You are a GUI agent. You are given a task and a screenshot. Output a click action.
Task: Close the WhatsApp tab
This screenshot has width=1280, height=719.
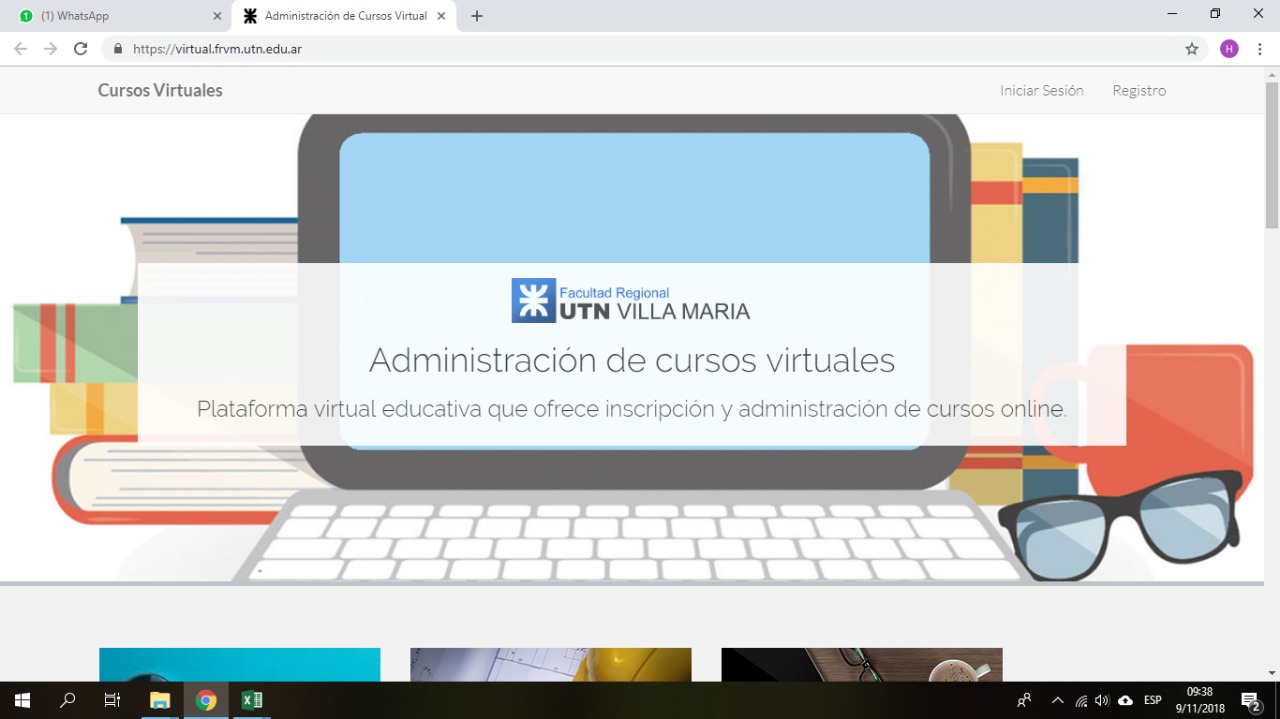[x=217, y=16]
